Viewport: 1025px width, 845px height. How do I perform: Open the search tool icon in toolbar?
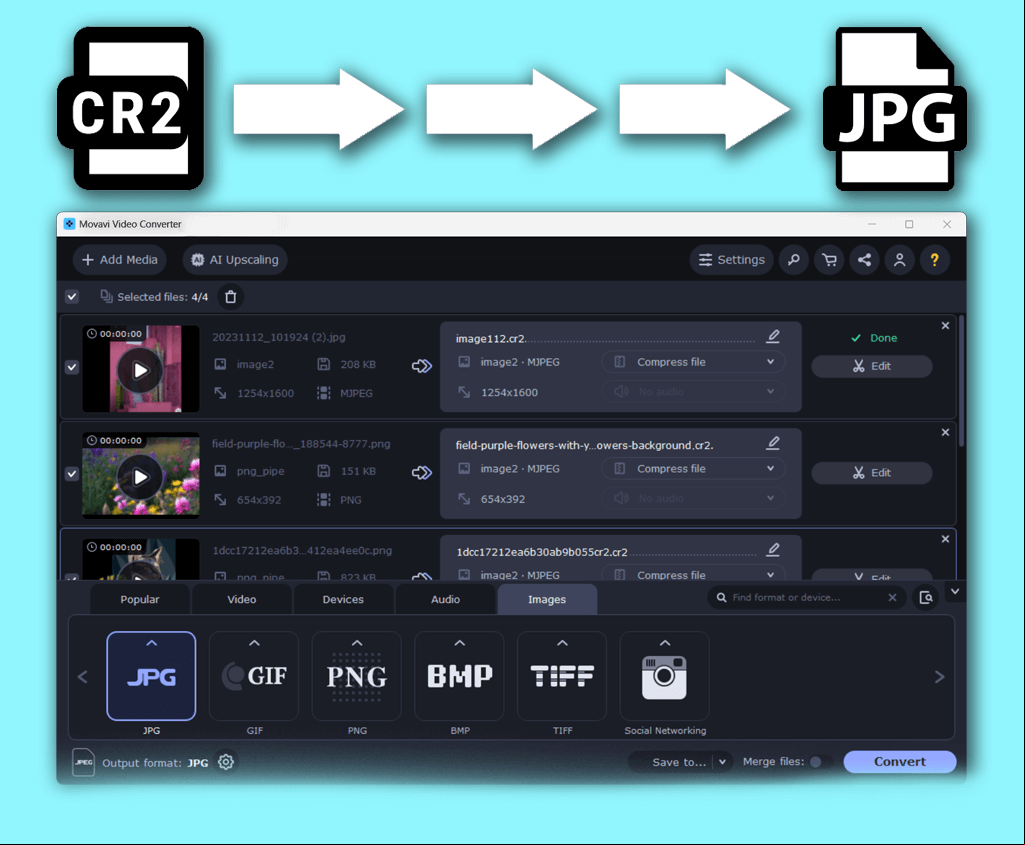click(x=794, y=260)
